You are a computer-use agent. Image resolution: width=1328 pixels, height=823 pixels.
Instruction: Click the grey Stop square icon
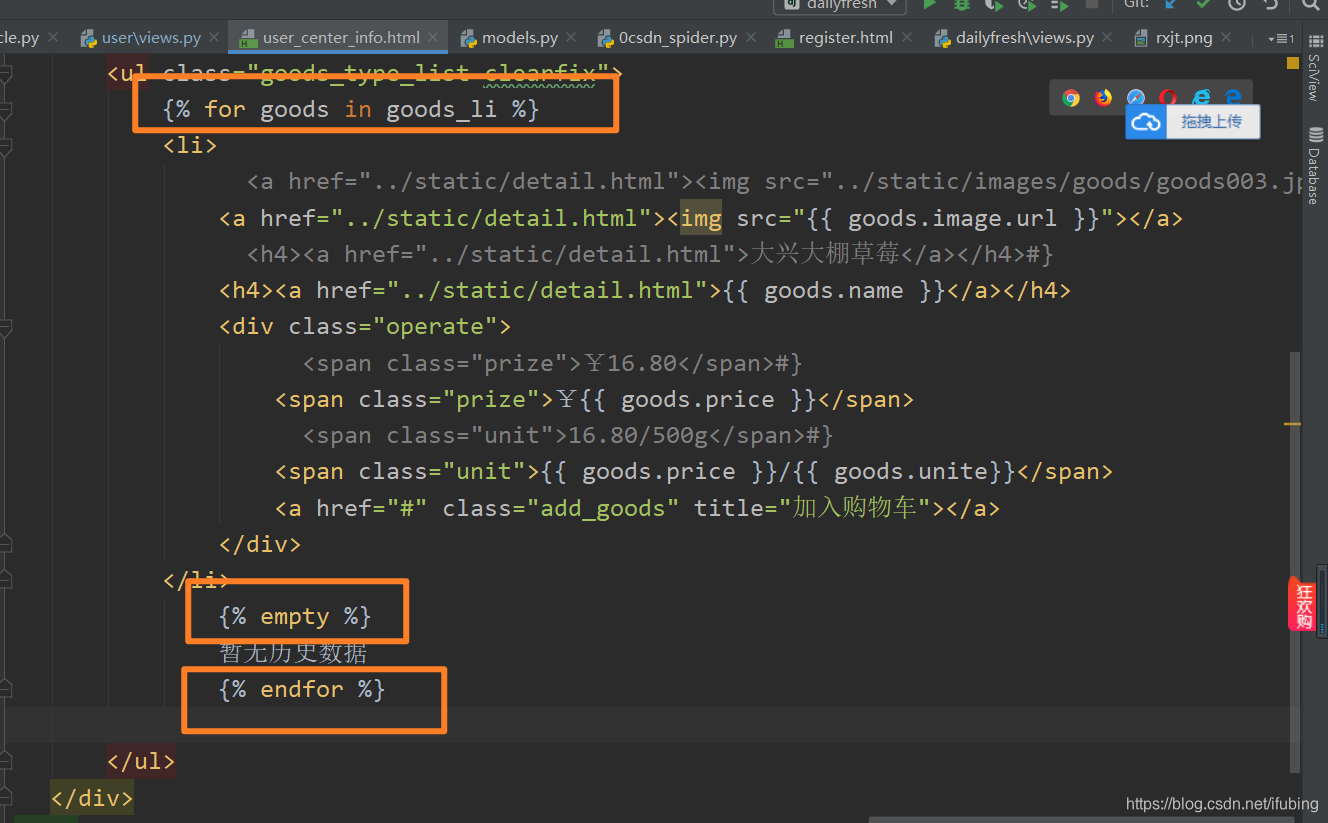tap(1092, 5)
